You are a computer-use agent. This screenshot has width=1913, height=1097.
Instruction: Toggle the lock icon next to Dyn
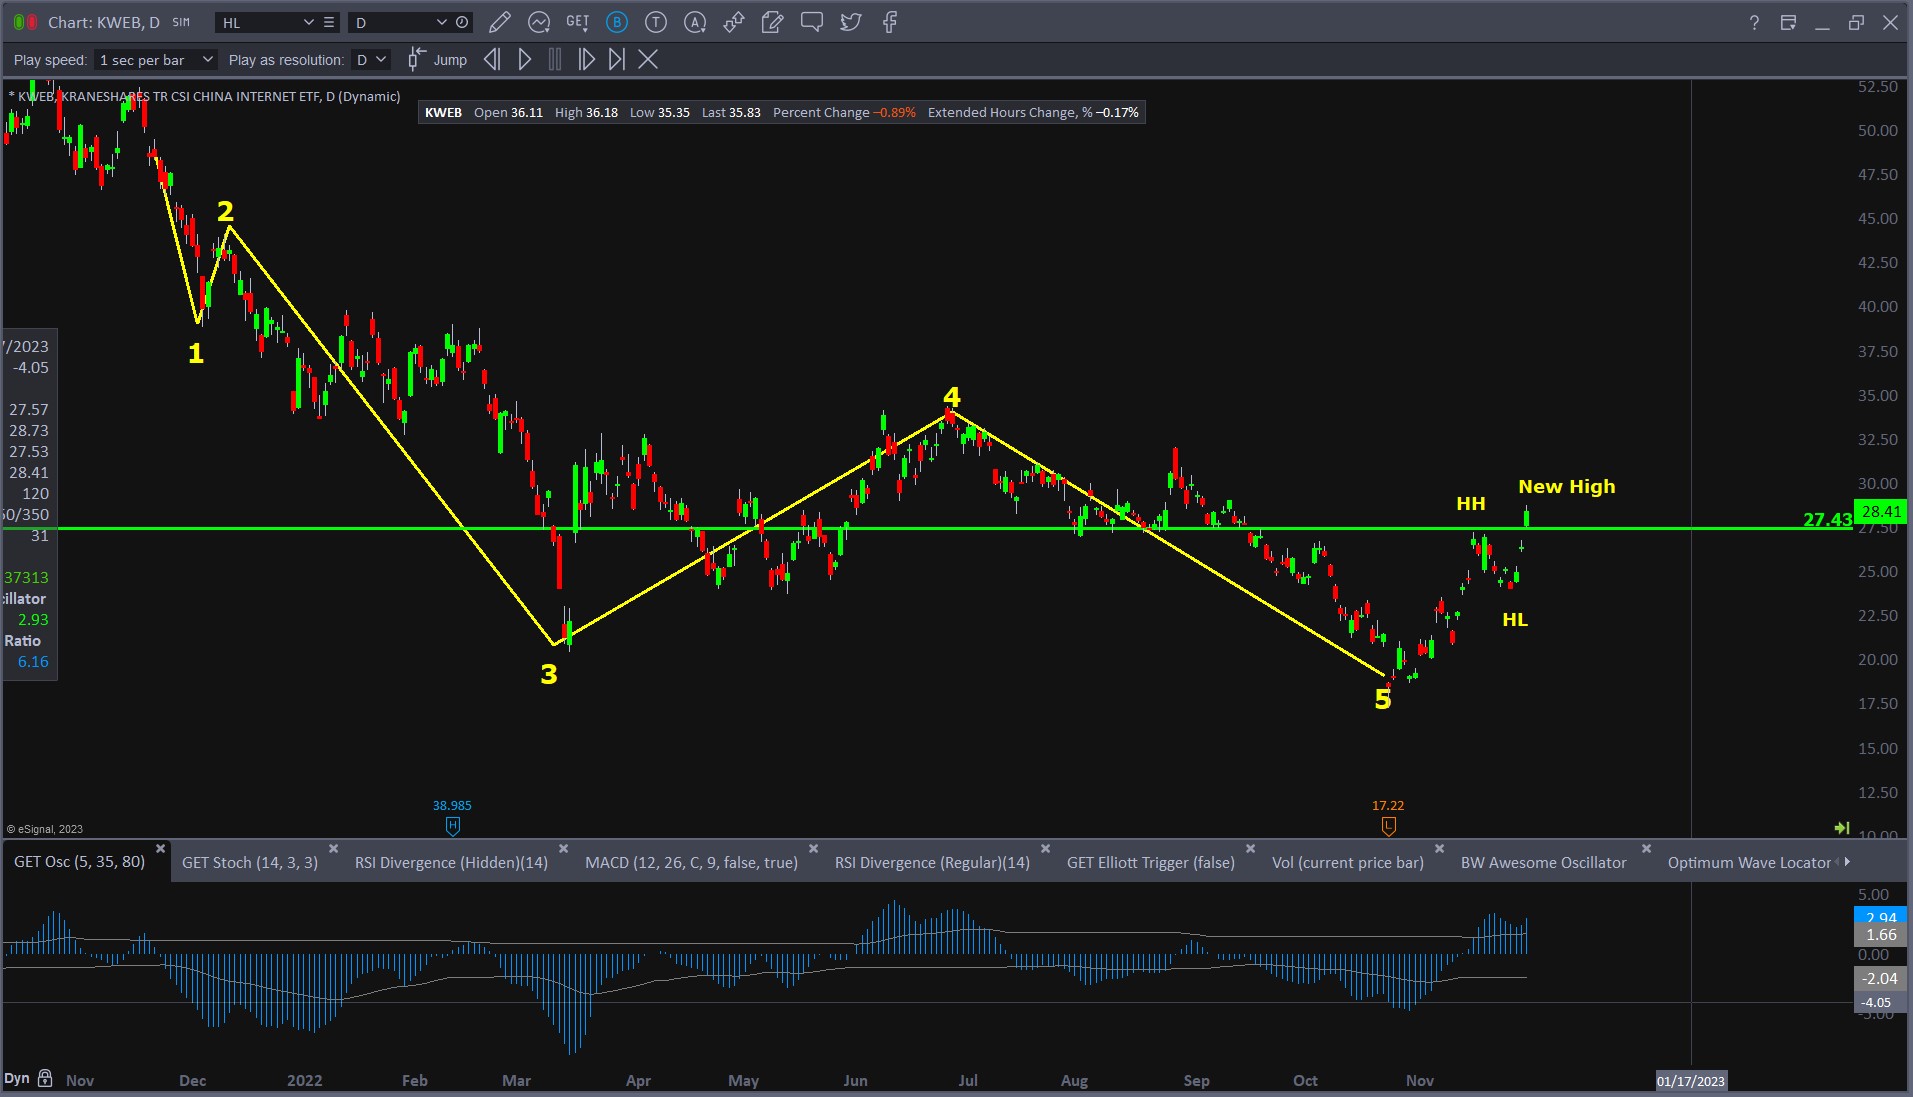(x=45, y=1078)
